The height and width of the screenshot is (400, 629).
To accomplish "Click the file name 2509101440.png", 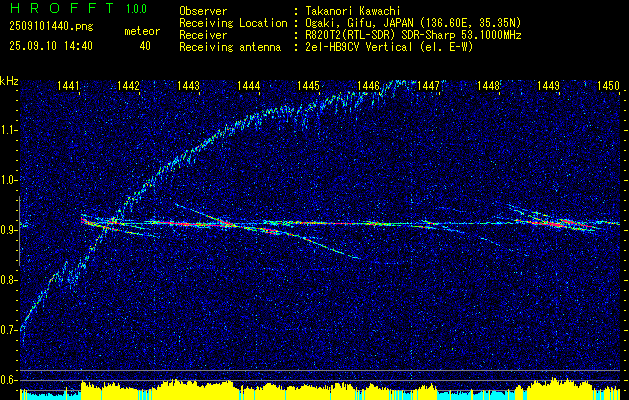I will 51,27.
